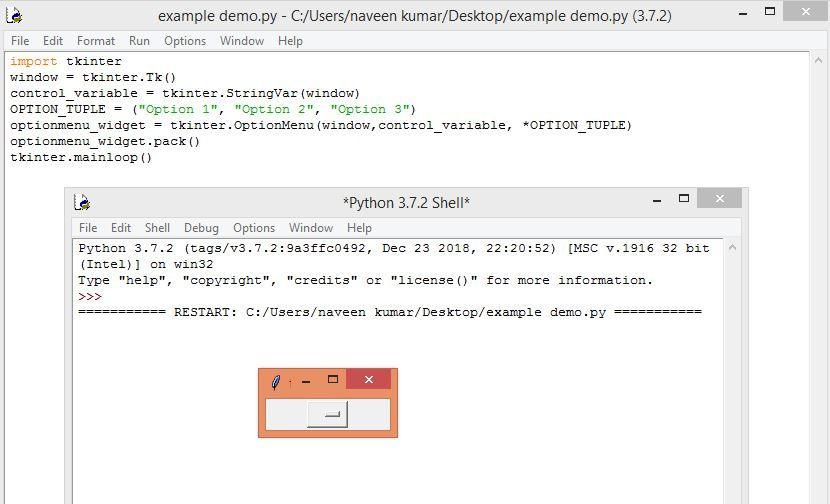Click the 'import tkinter' code line
The width and height of the screenshot is (830, 504).
coord(66,61)
